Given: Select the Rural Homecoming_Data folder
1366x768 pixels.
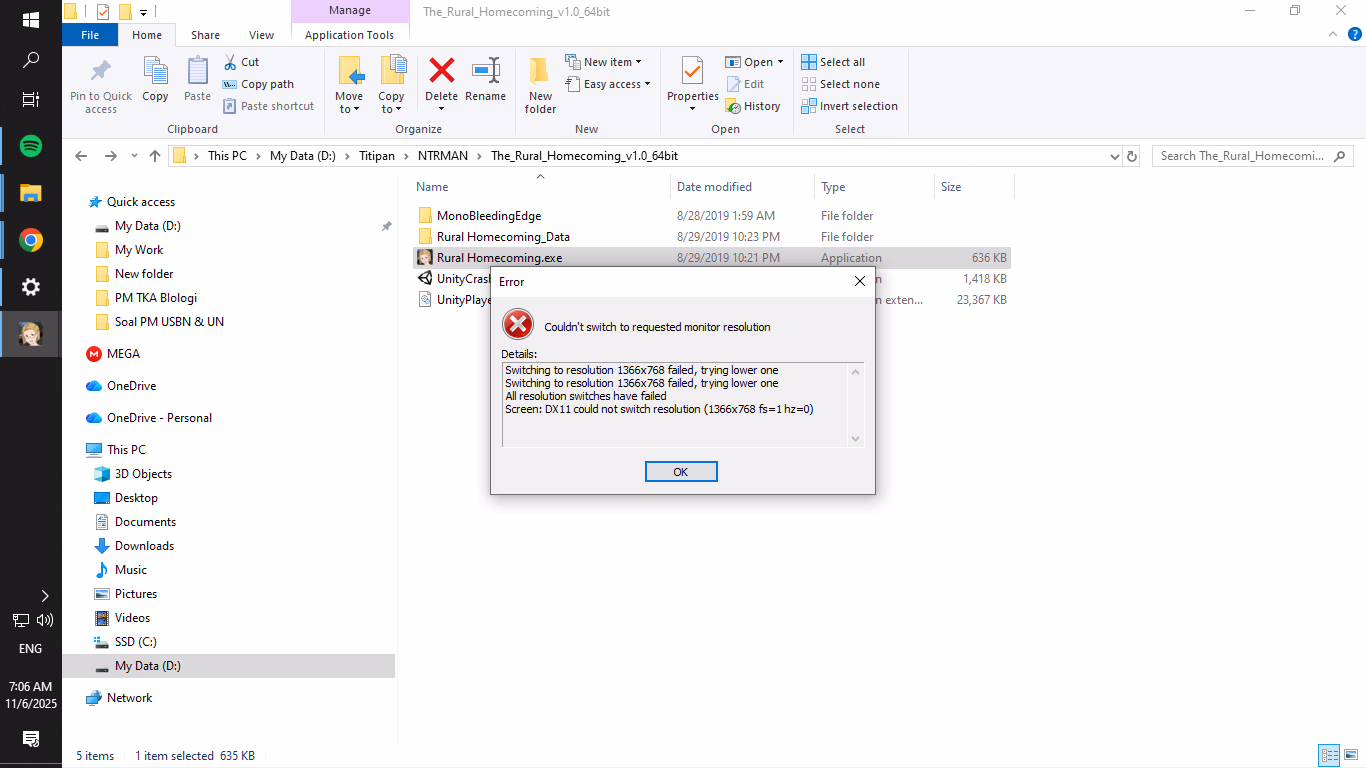Looking at the screenshot, I should coord(712,237).
